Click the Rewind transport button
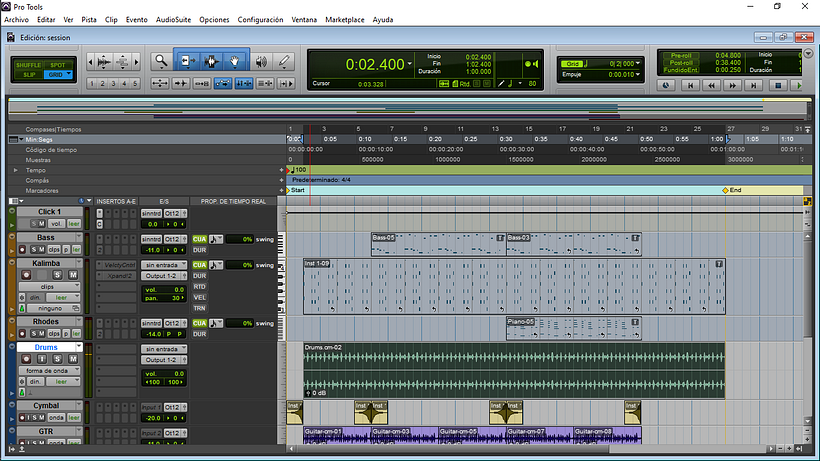This screenshot has height=461, width=820. point(711,86)
